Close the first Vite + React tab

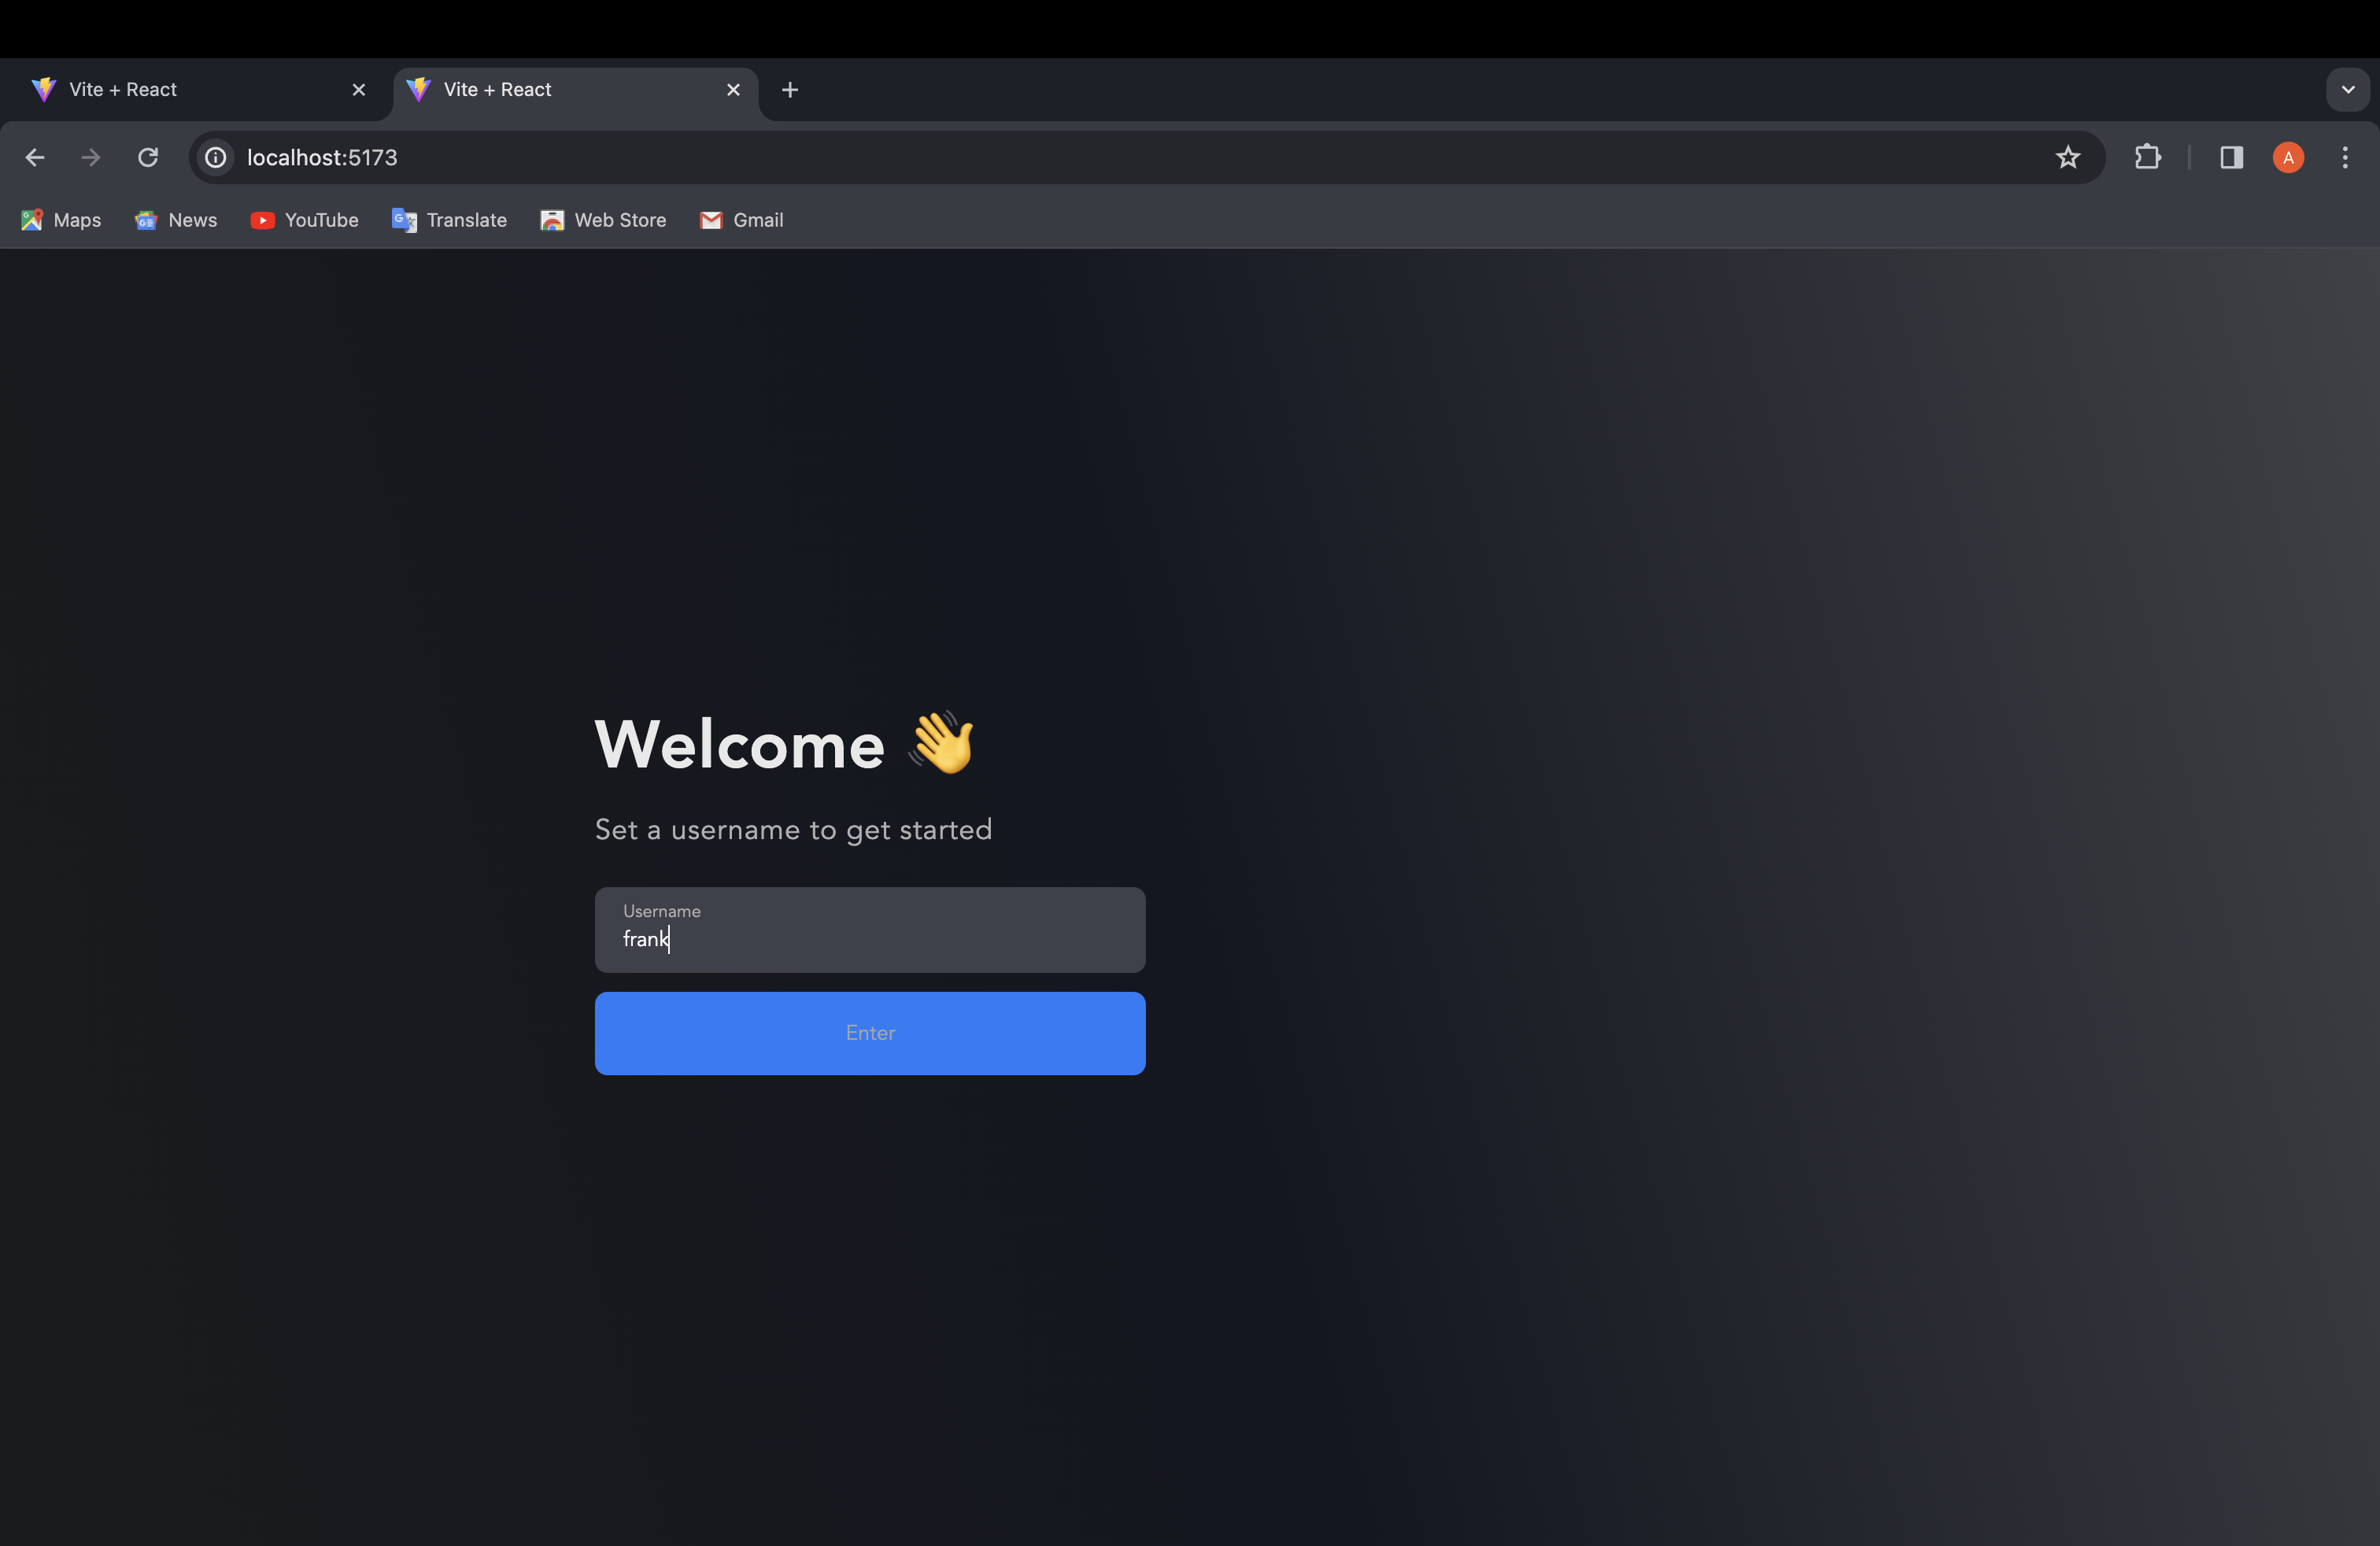[x=359, y=90]
